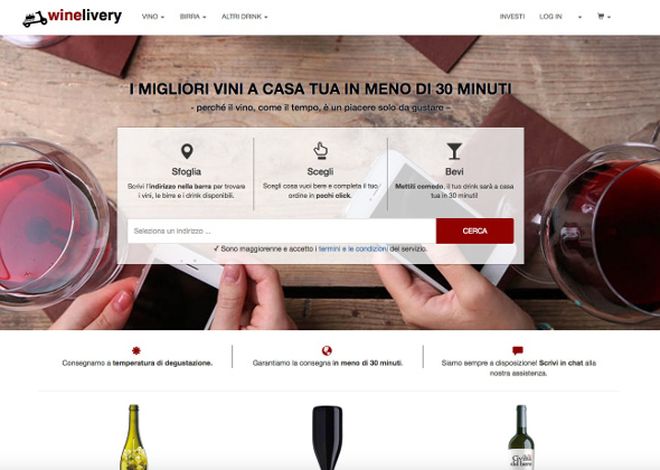
Task: Open the 'termini e le condizioni' link
Action: [x=353, y=249]
